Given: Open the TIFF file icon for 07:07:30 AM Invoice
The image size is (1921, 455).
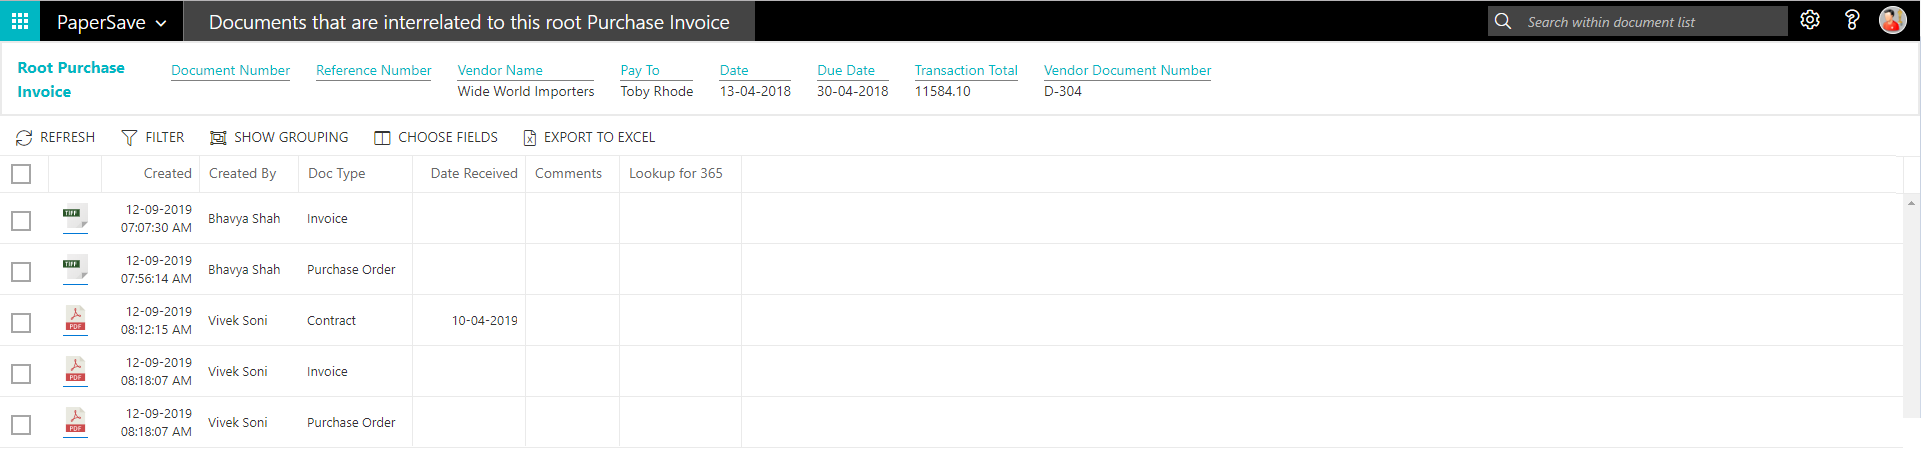Looking at the screenshot, I should (75, 217).
